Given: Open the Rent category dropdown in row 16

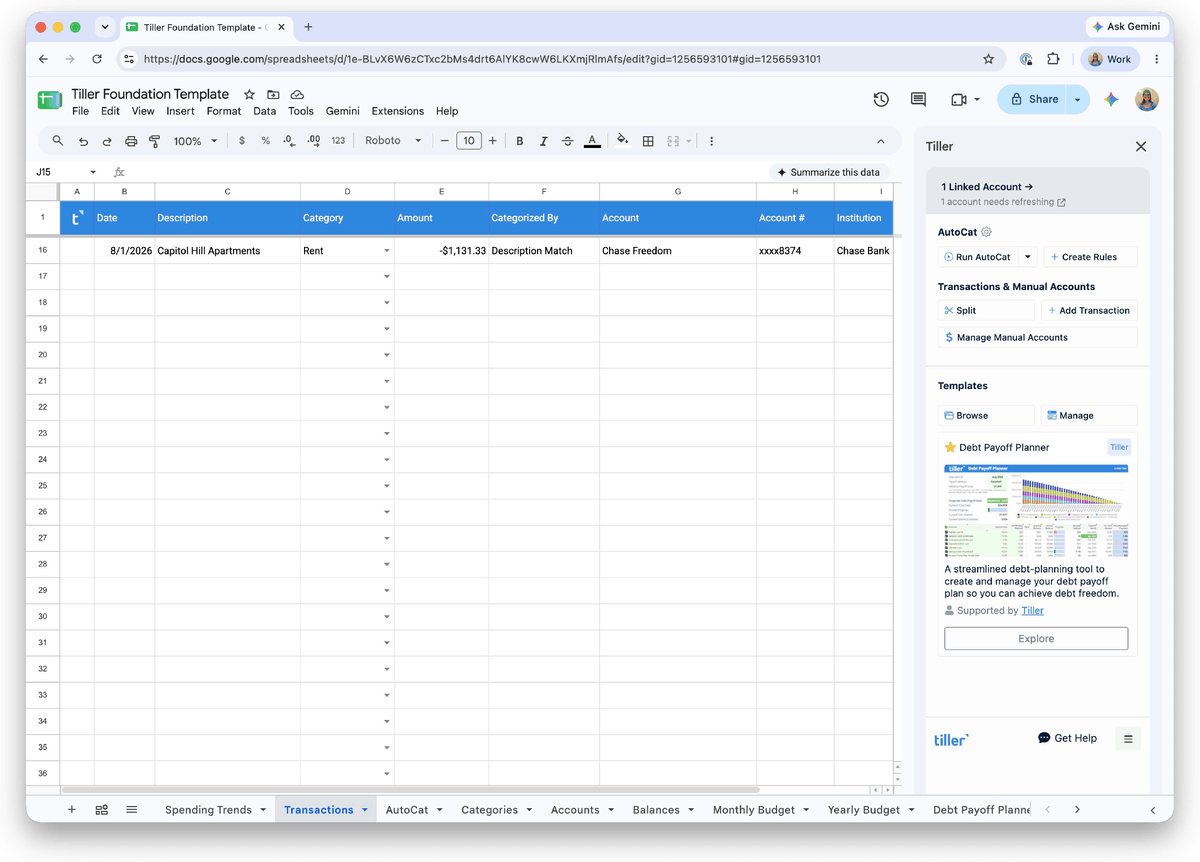Looking at the screenshot, I should tap(386, 251).
